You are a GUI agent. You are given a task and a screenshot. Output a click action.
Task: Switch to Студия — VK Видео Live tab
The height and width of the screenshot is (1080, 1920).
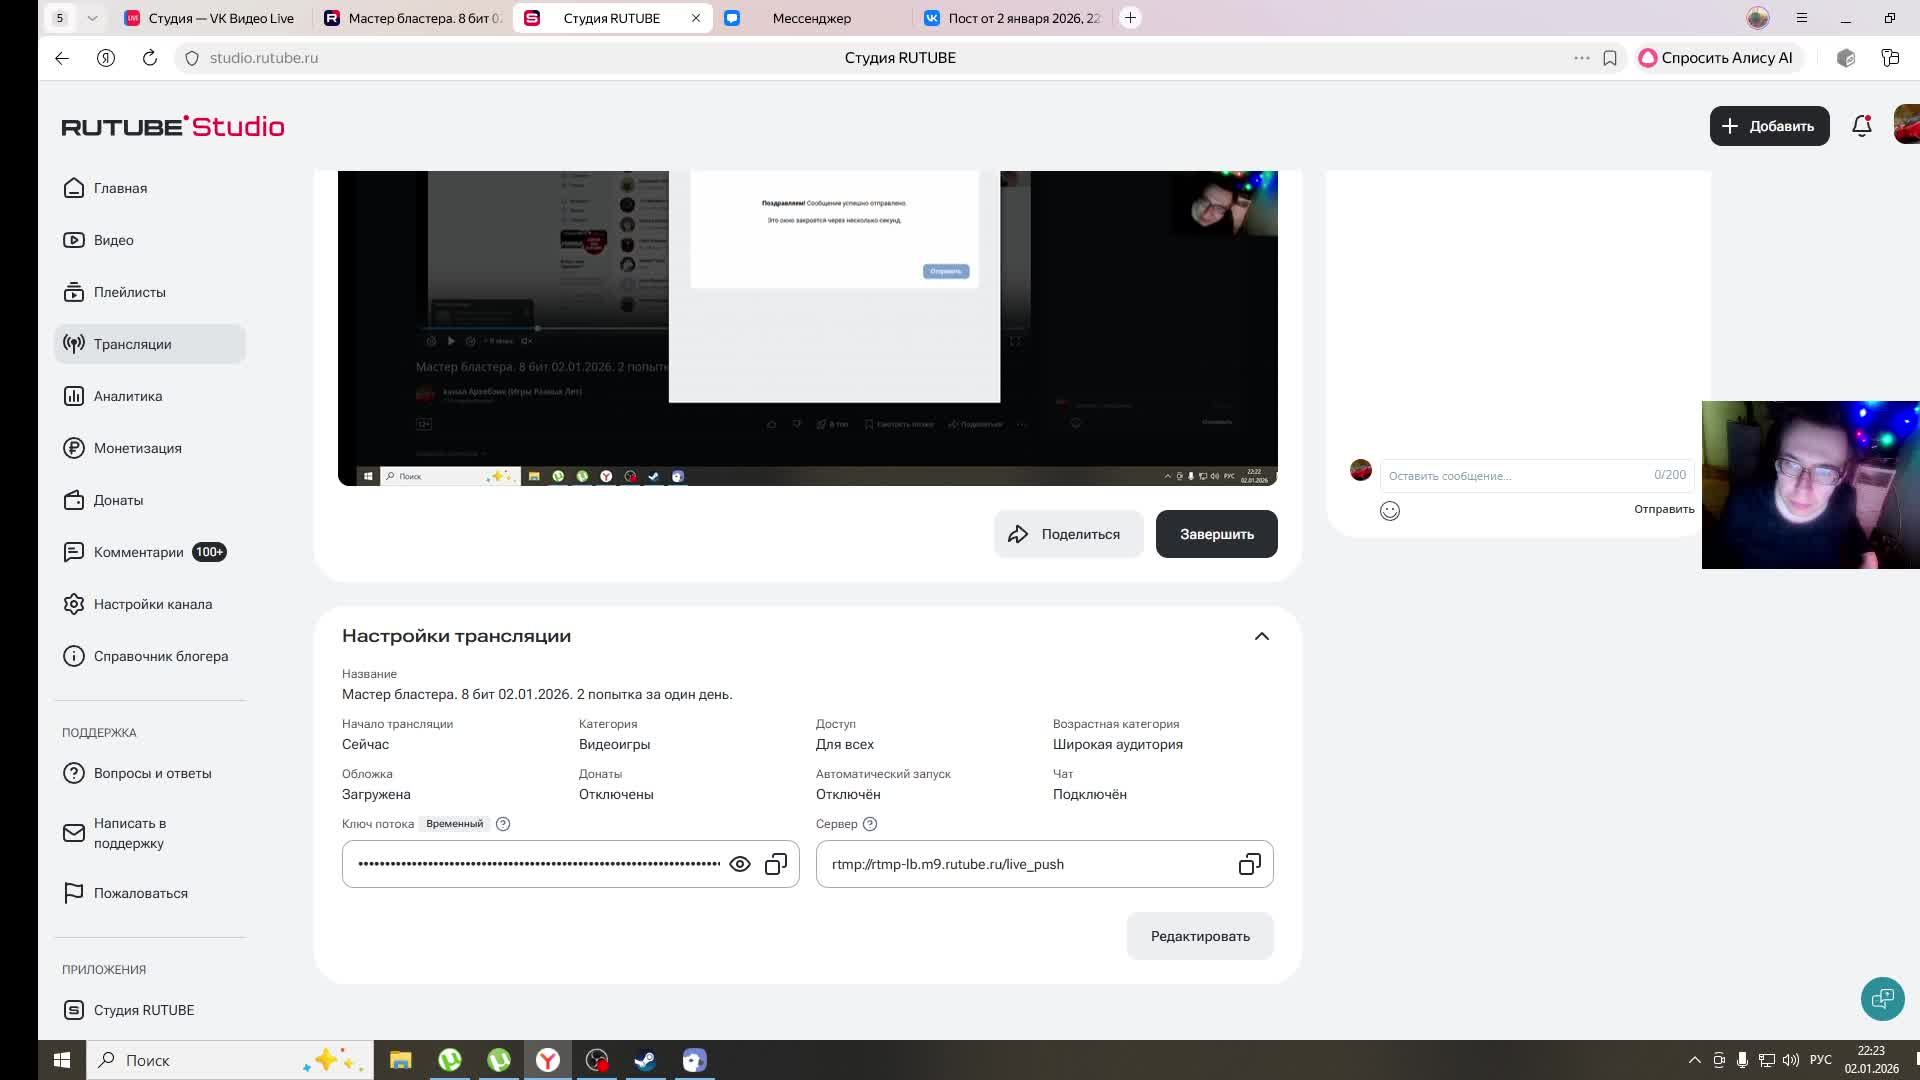(220, 18)
